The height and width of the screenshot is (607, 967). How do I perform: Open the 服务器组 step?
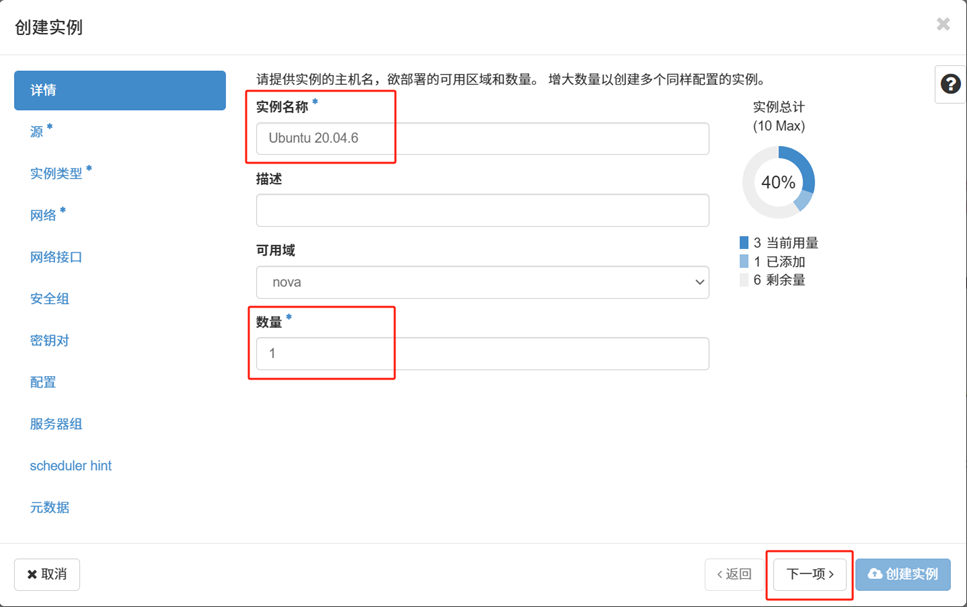point(56,424)
